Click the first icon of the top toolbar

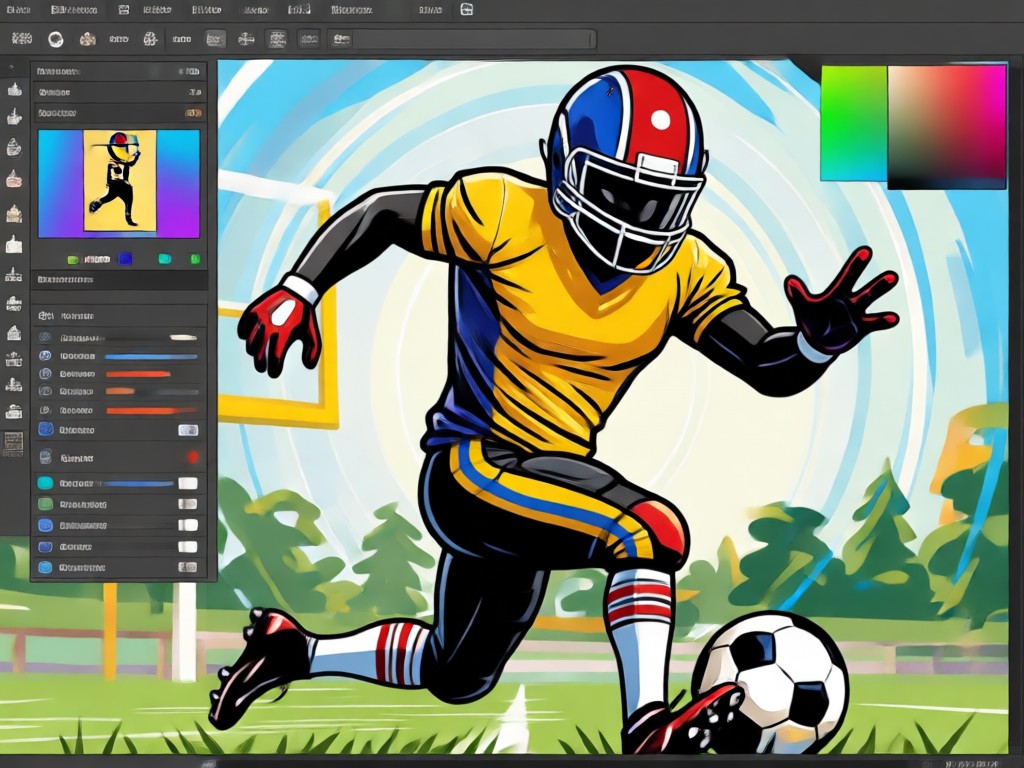[x=22, y=39]
